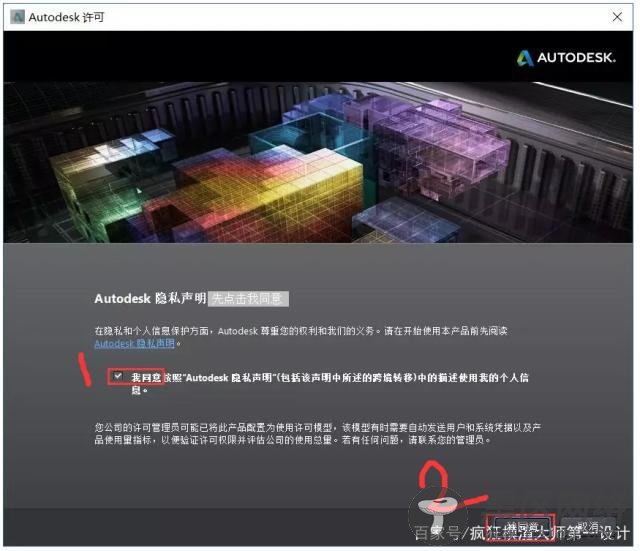
Task: Open the Autodesk 隐私声明 hyperlink
Action: click(x=135, y=343)
